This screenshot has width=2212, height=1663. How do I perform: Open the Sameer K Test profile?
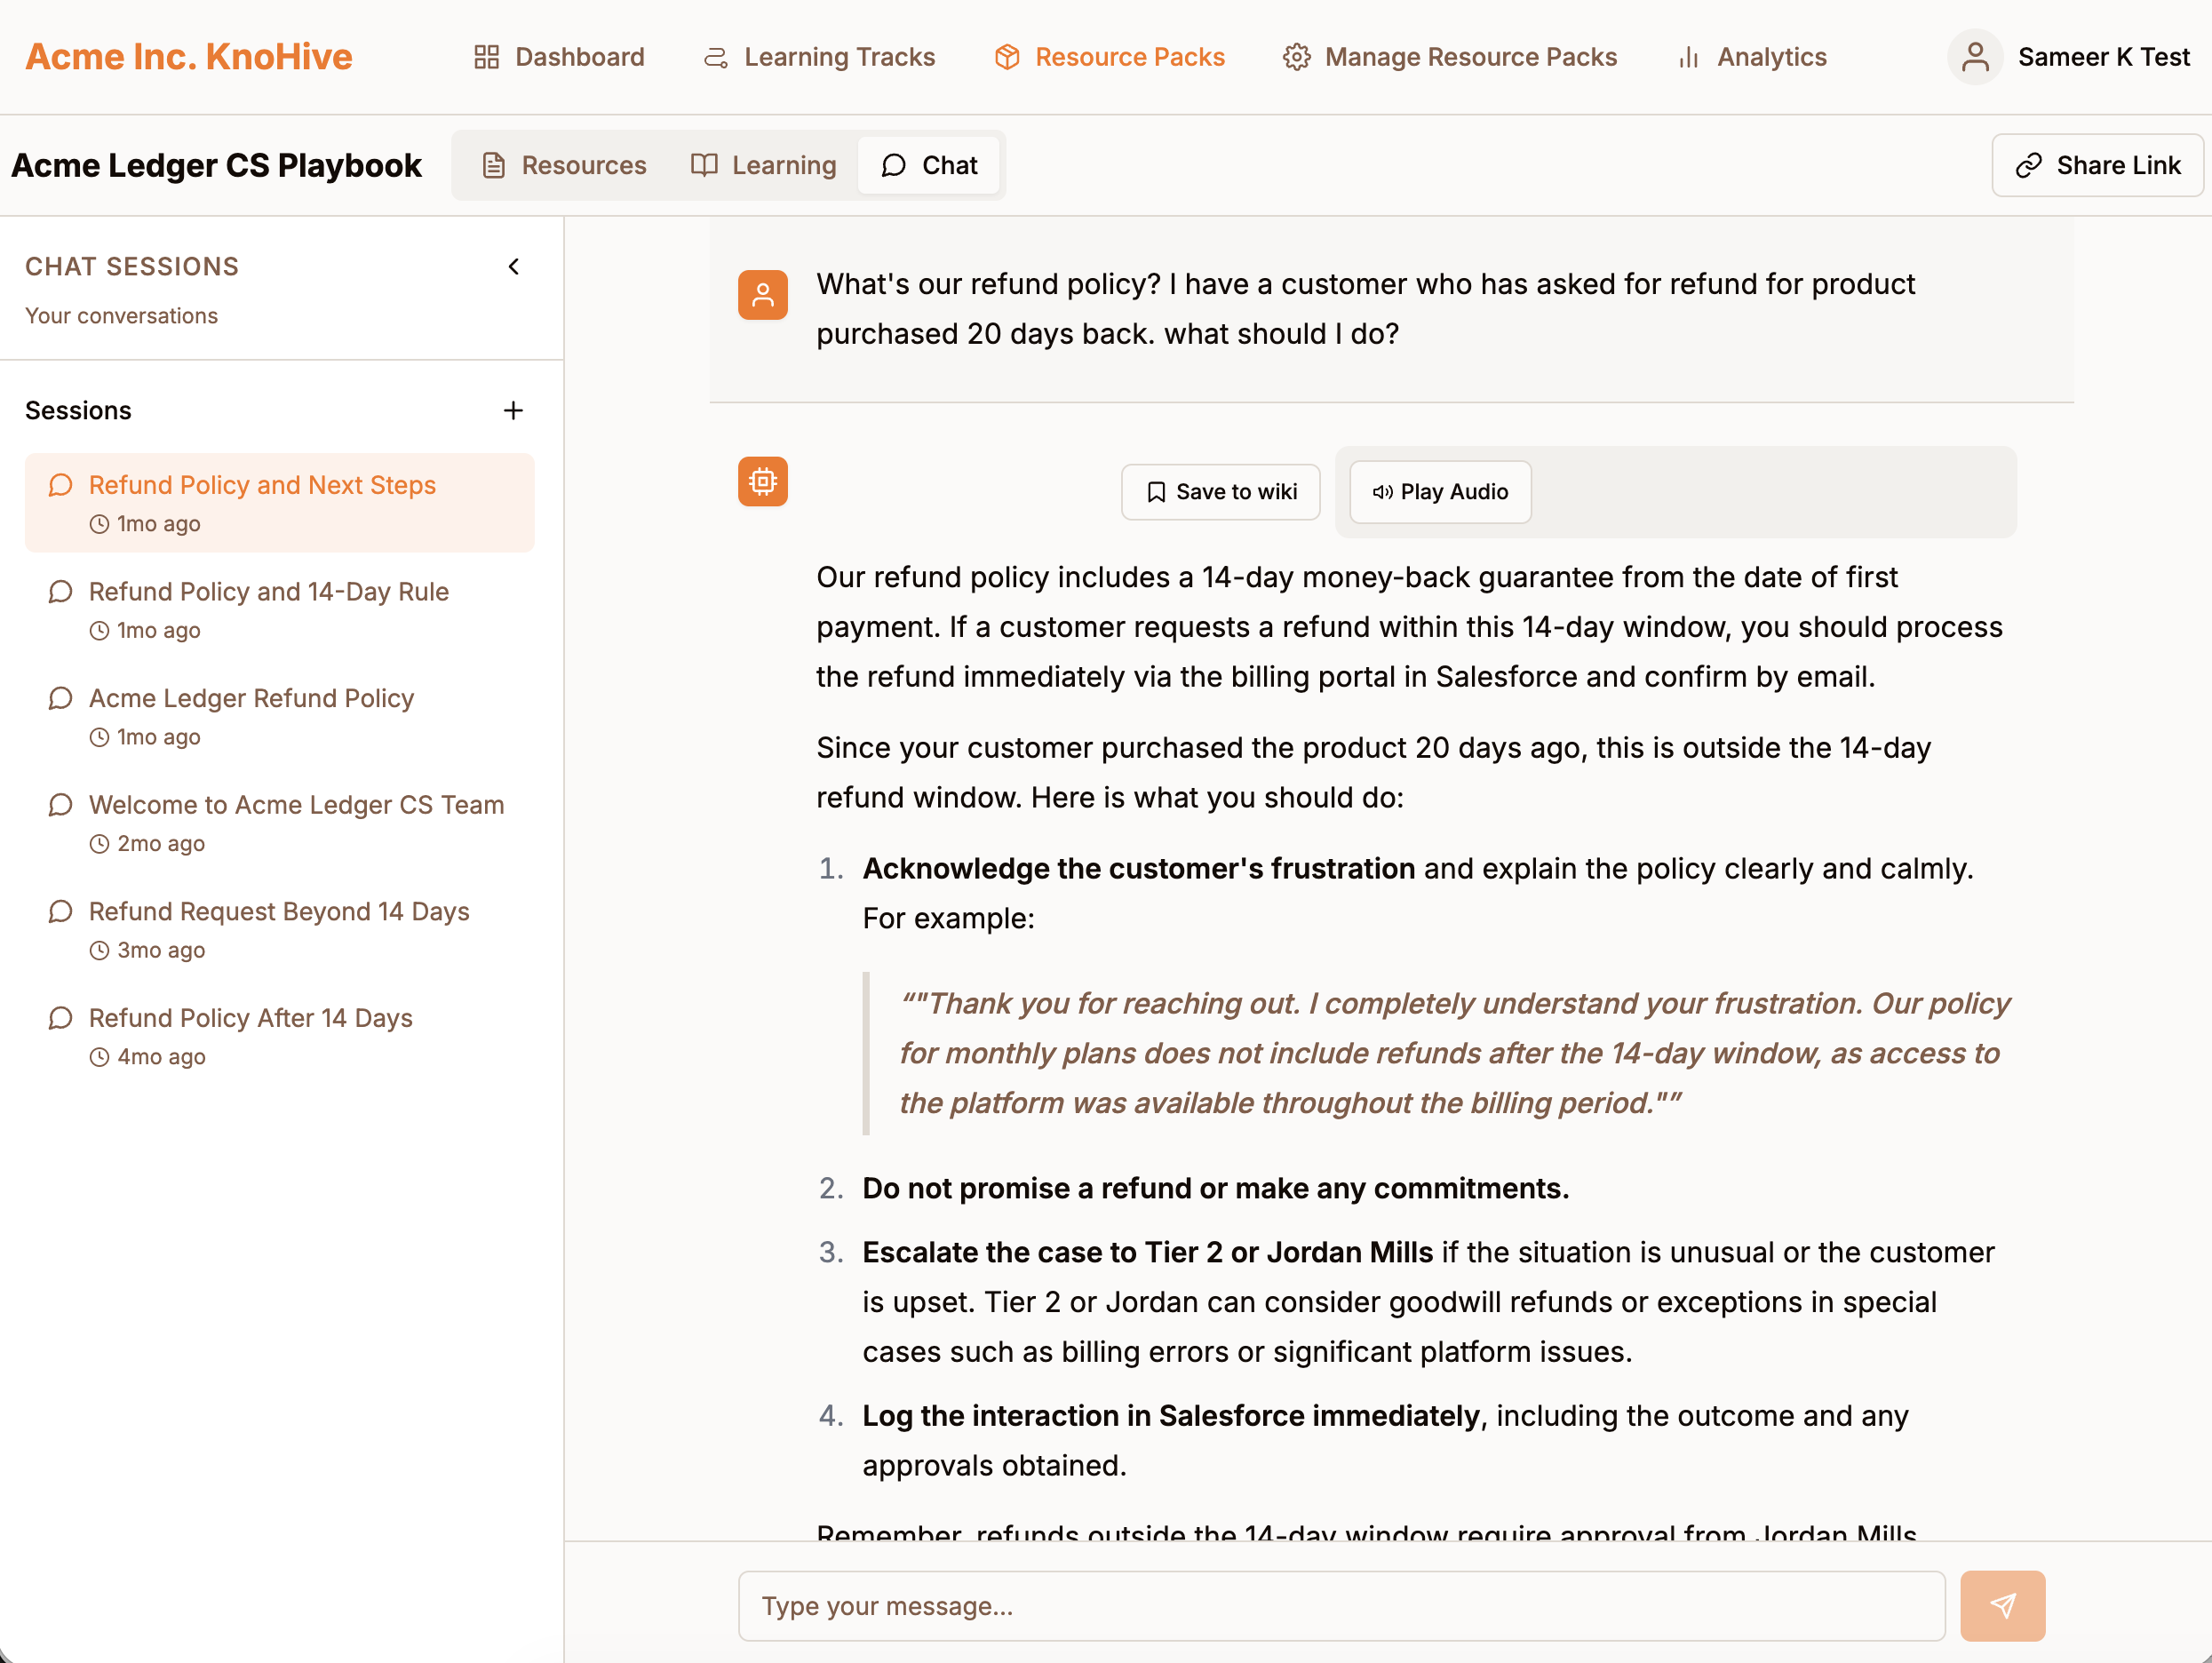point(2070,57)
